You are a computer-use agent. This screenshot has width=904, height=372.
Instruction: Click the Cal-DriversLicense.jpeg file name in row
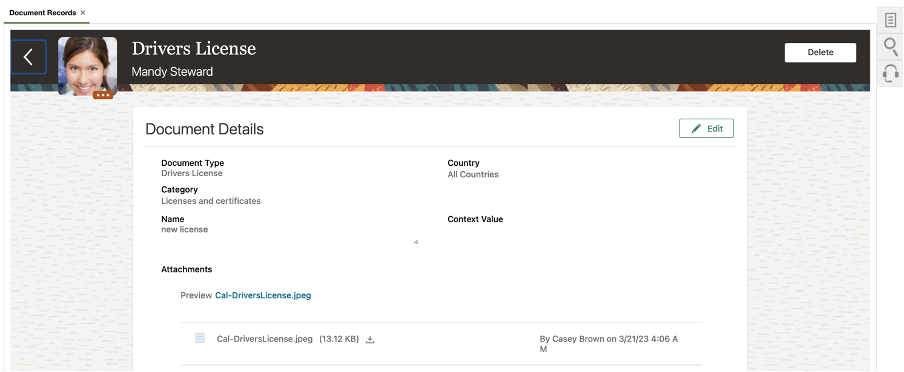point(265,339)
